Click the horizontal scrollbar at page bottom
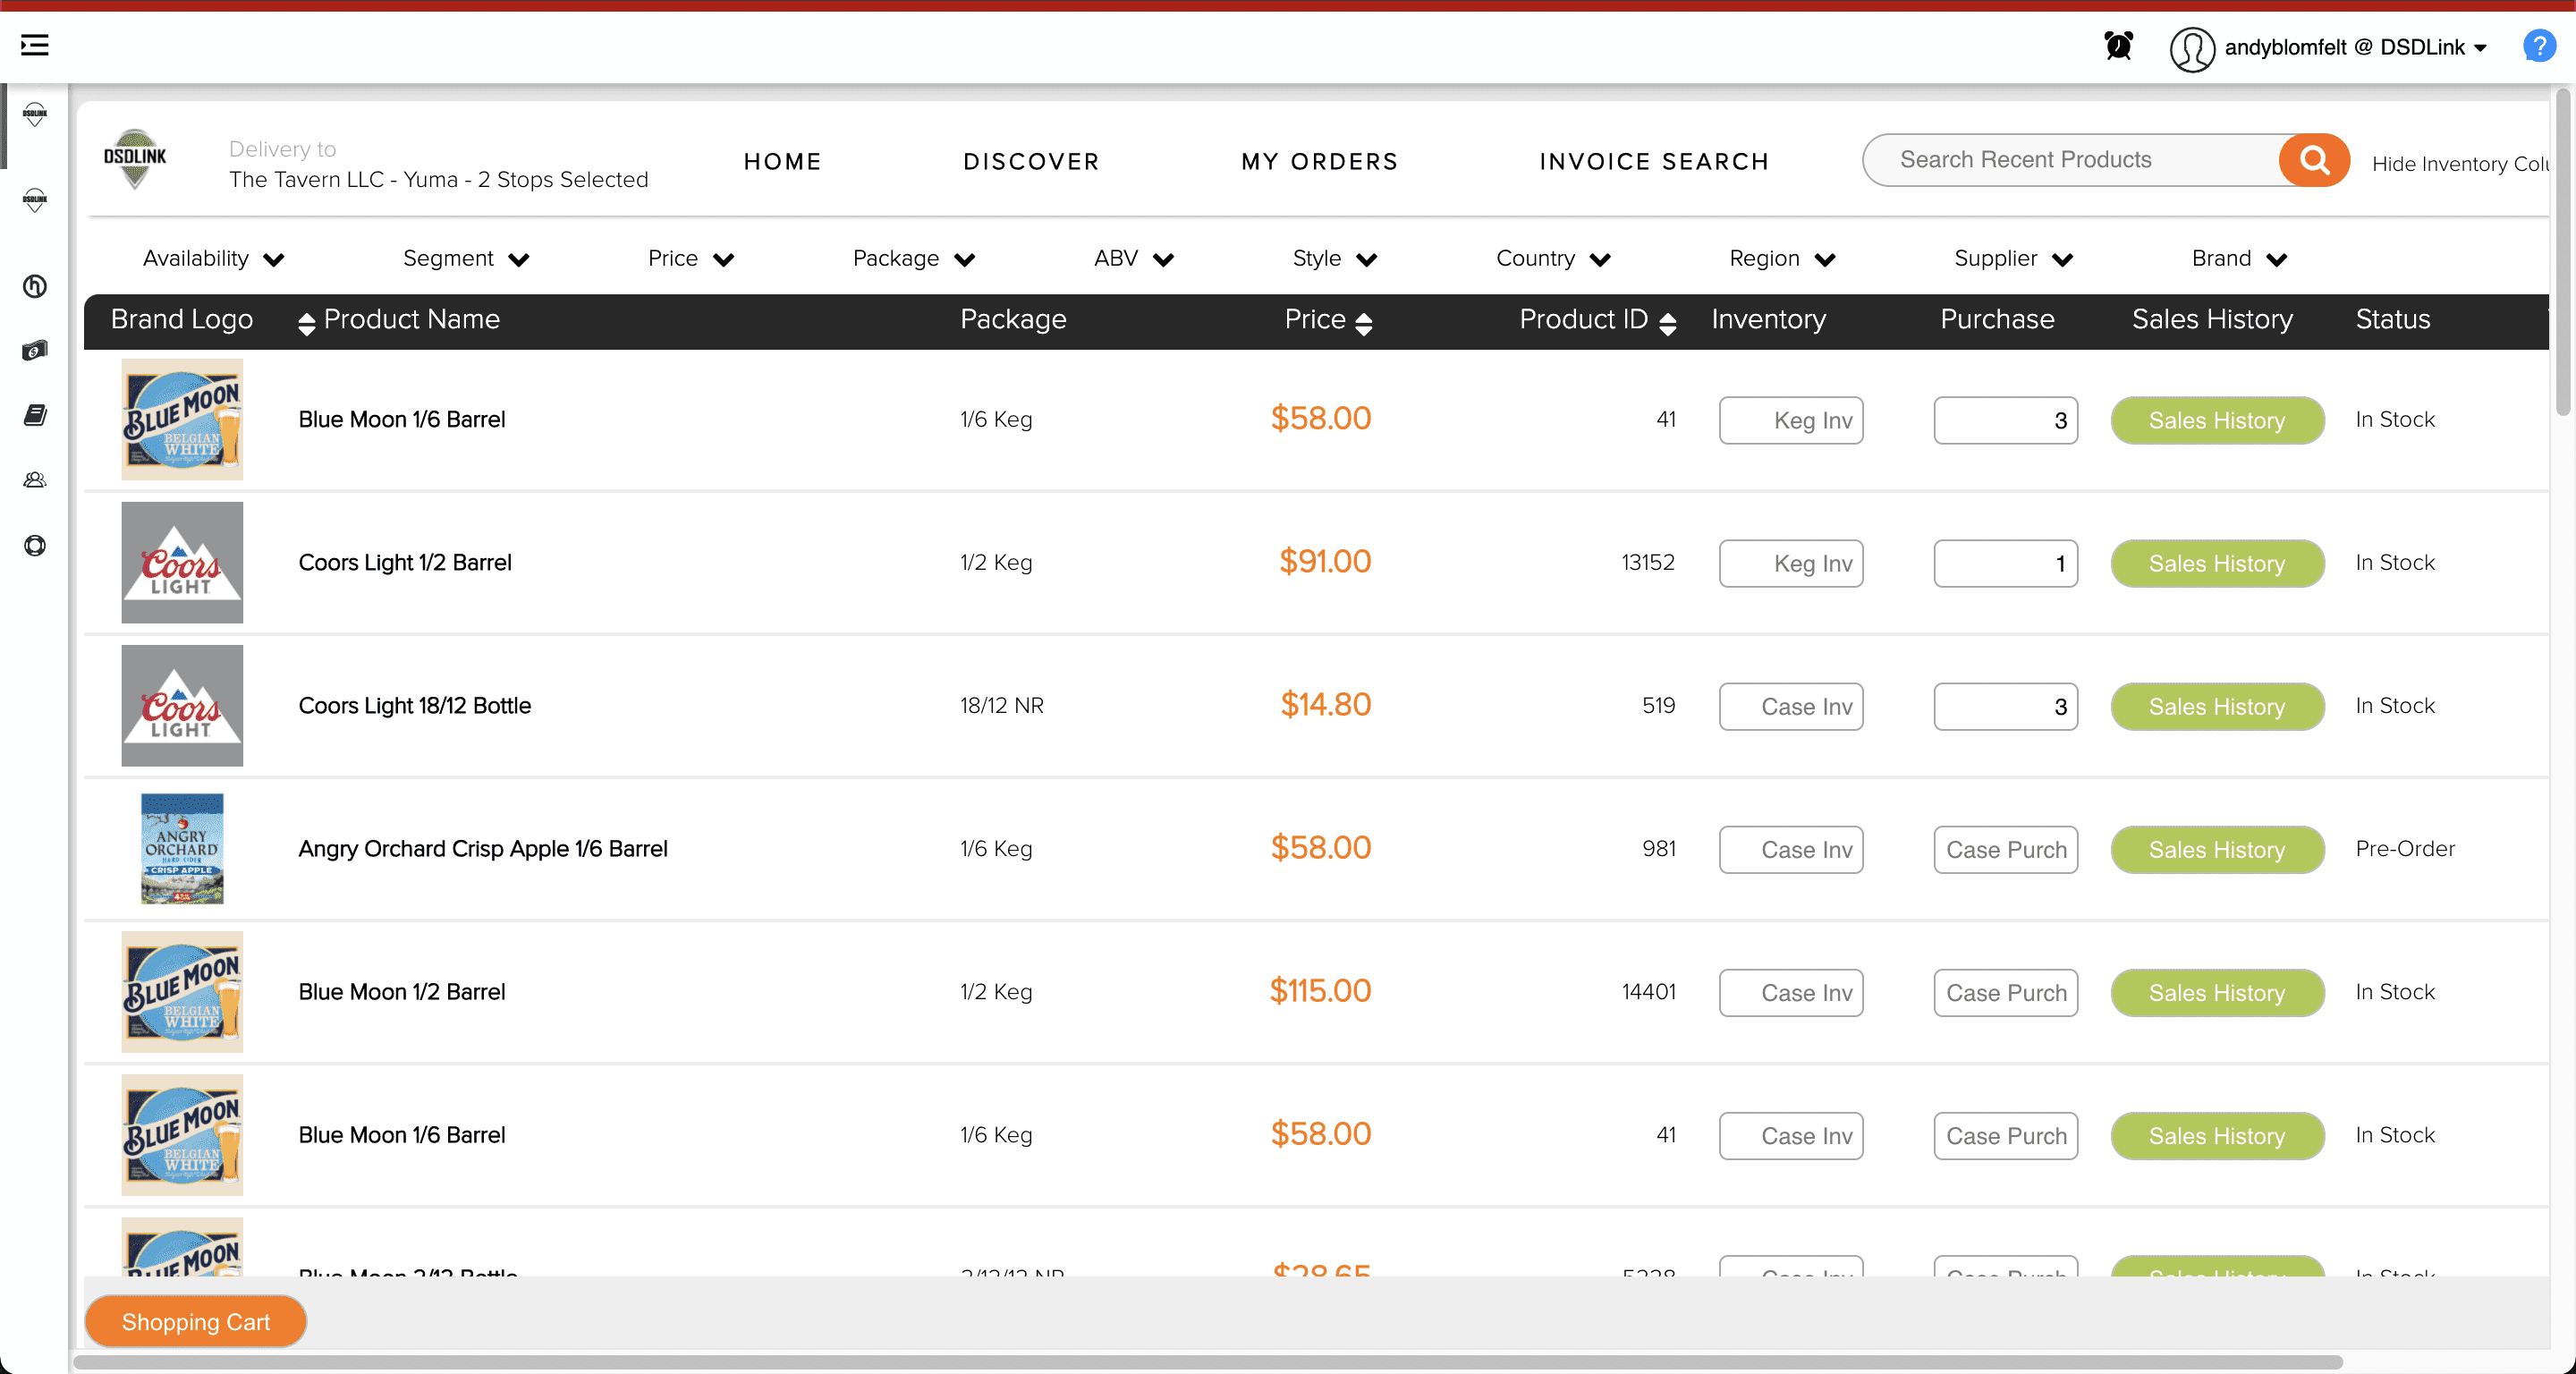 click(x=1208, y=1362)
